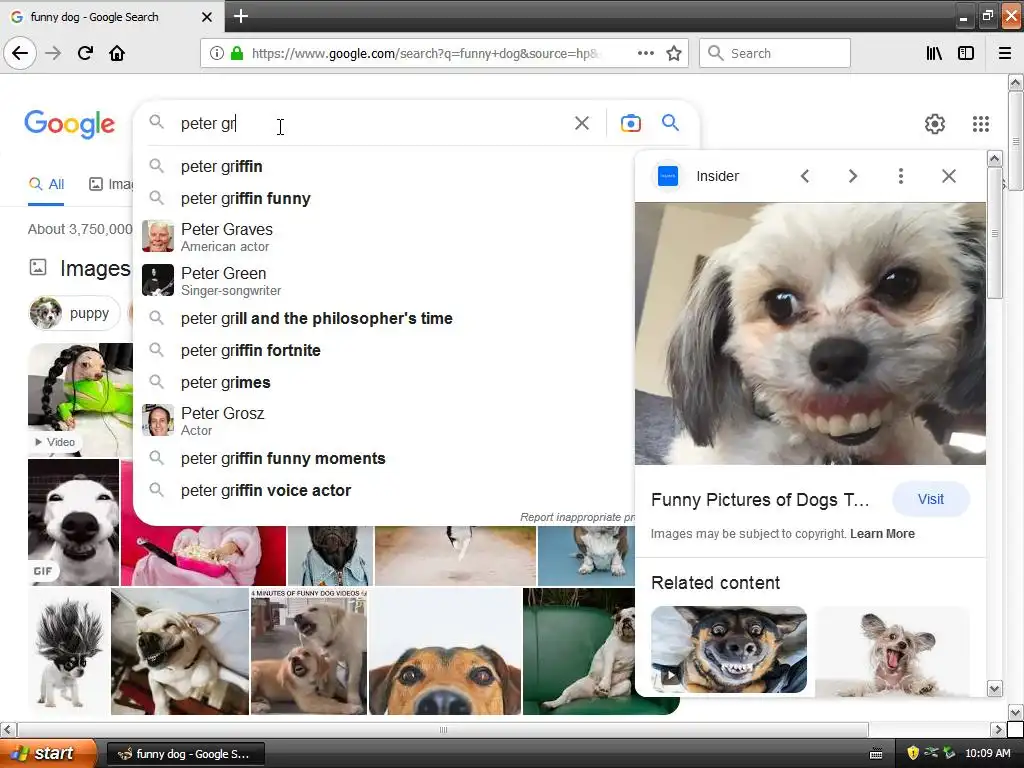
Task: Select suggestion 'peter griffin'
Action: coord(385,167)
